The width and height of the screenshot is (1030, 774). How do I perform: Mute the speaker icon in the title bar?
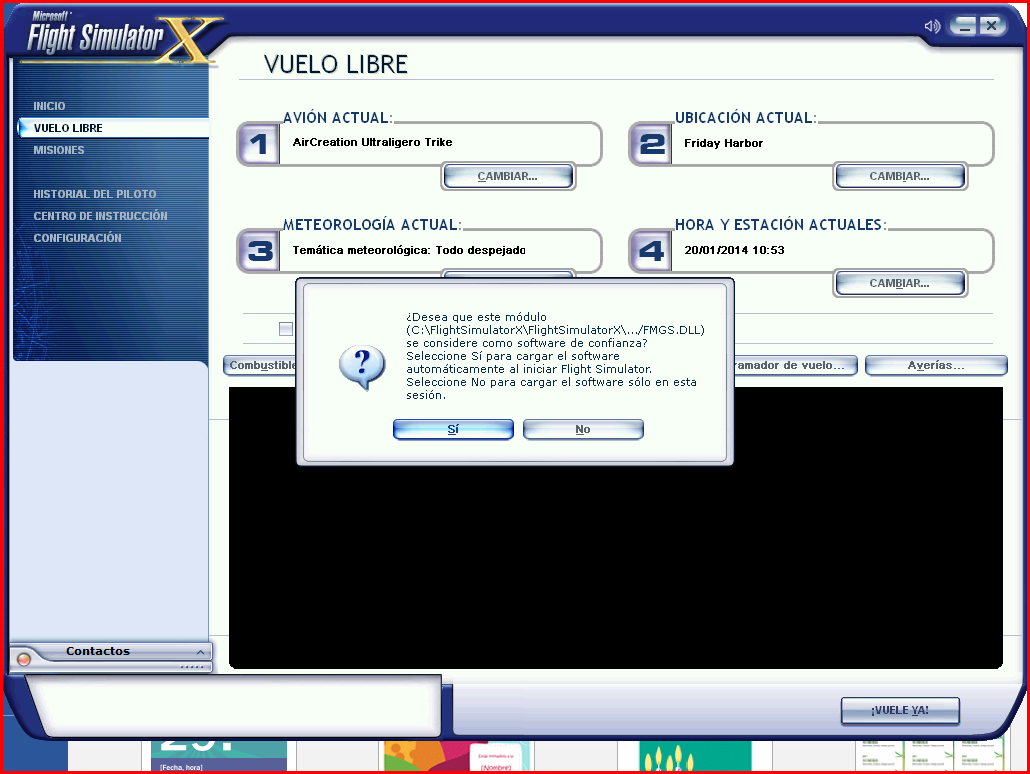tap(931, 26)
